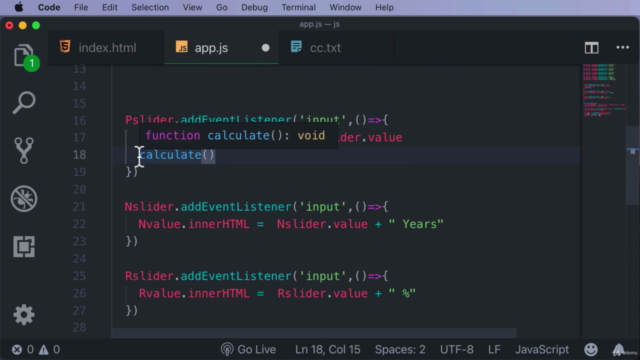Click line number 21 in the gutter
Image resolution: width=640 pixels, height=360 pixels.
tap(79, 207)
